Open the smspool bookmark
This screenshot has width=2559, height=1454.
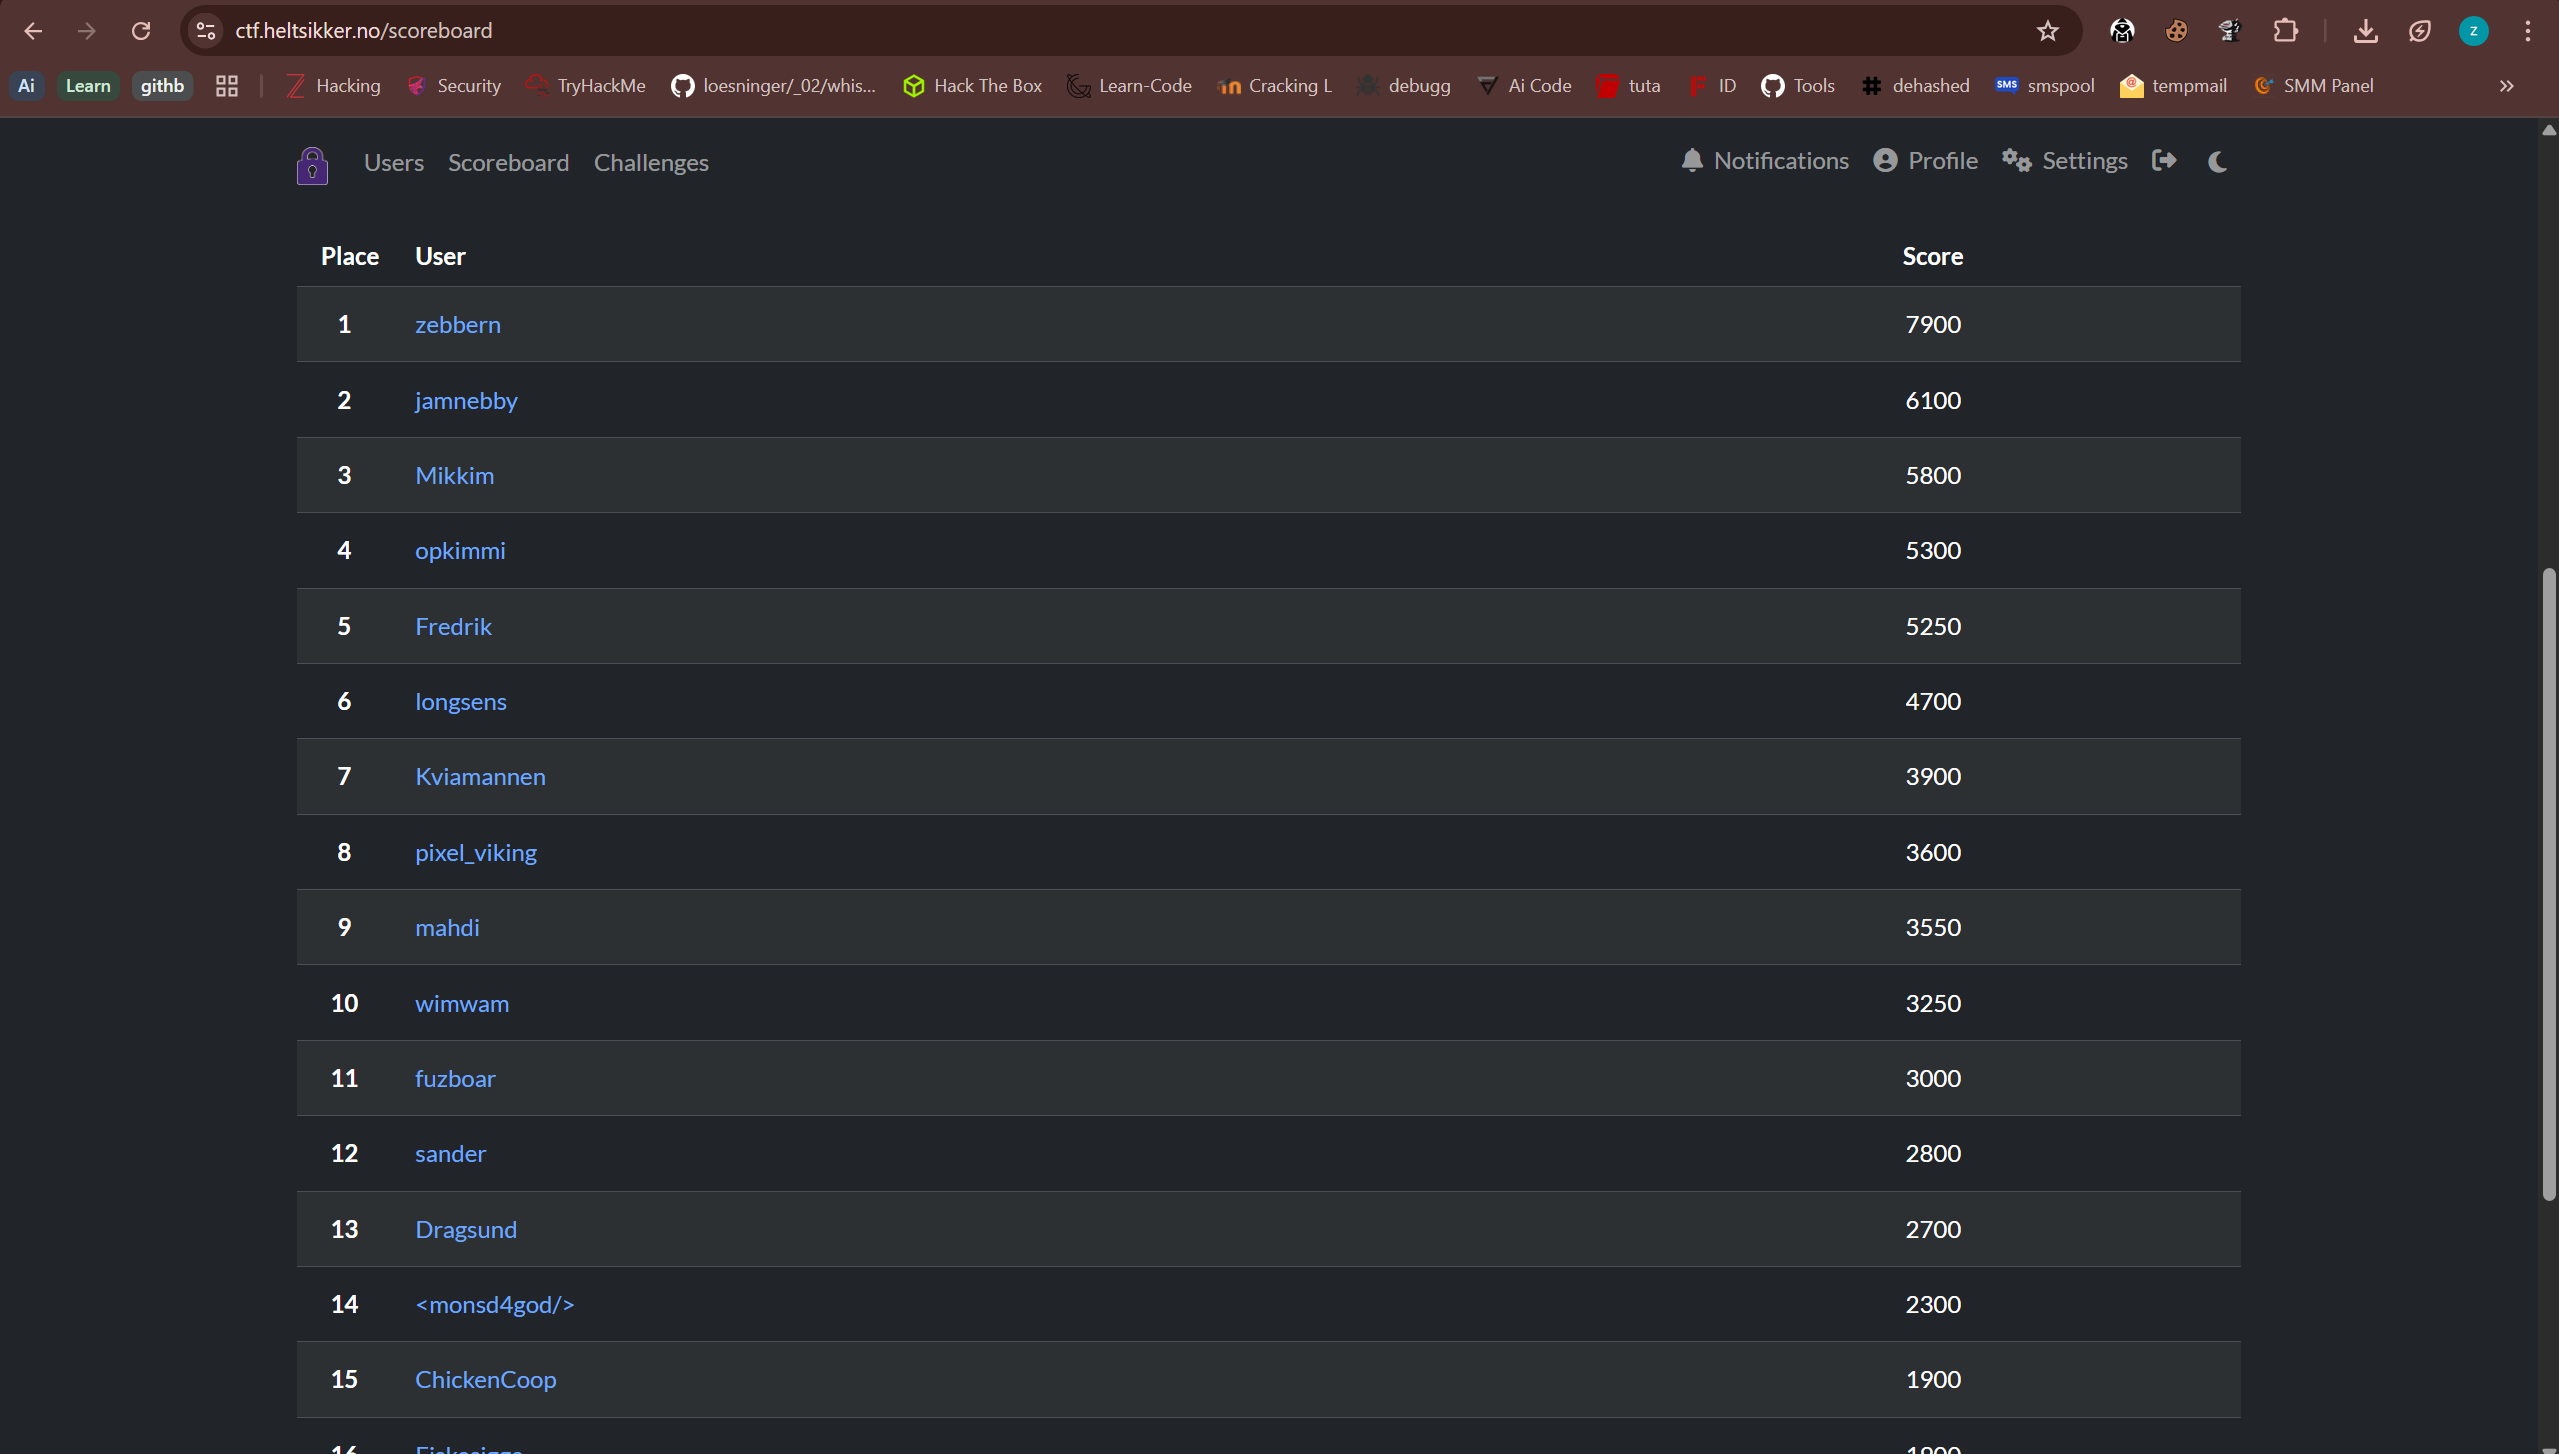[2043, 85]
